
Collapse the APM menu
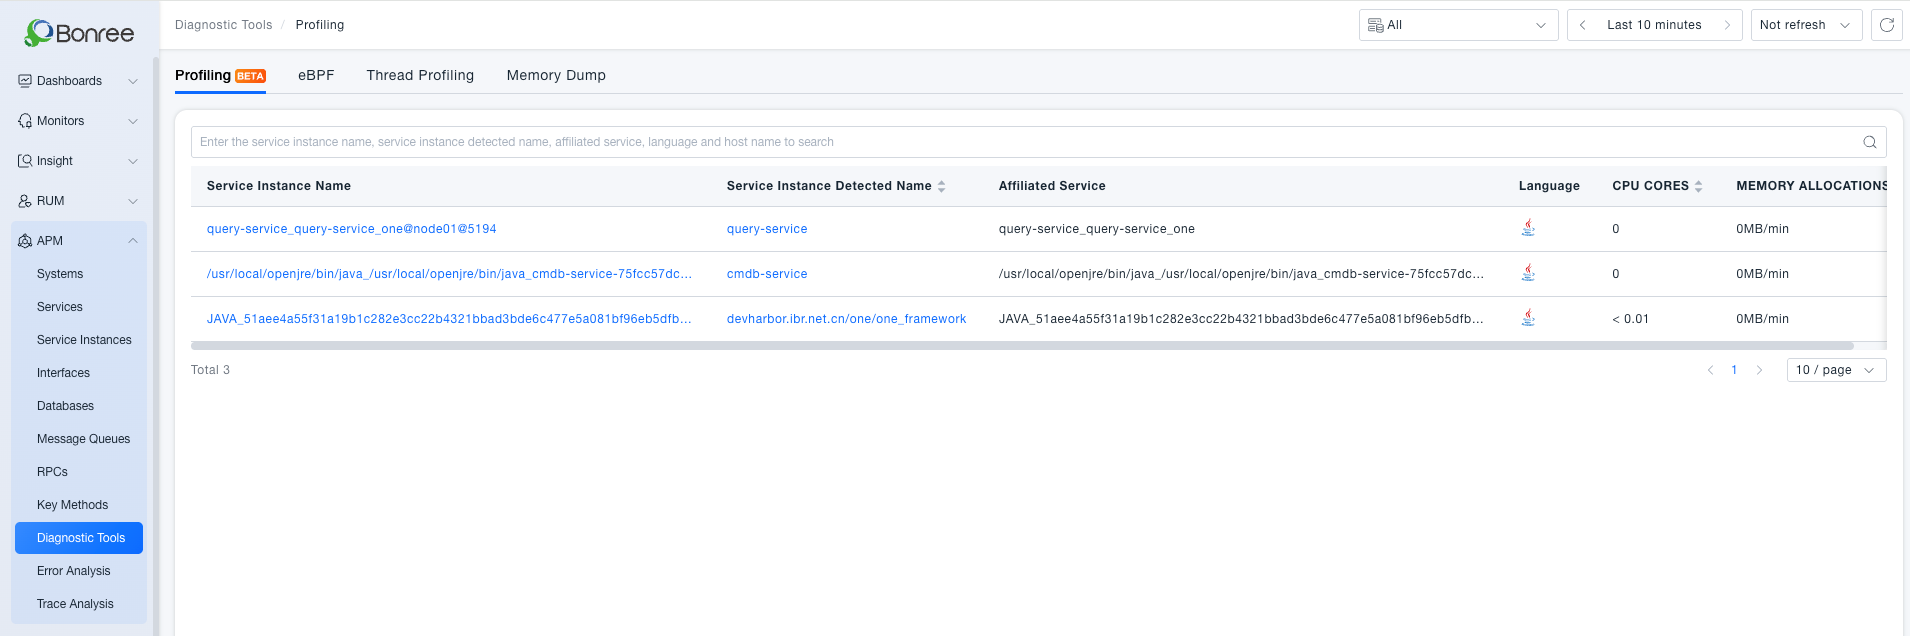click(133, 241)
